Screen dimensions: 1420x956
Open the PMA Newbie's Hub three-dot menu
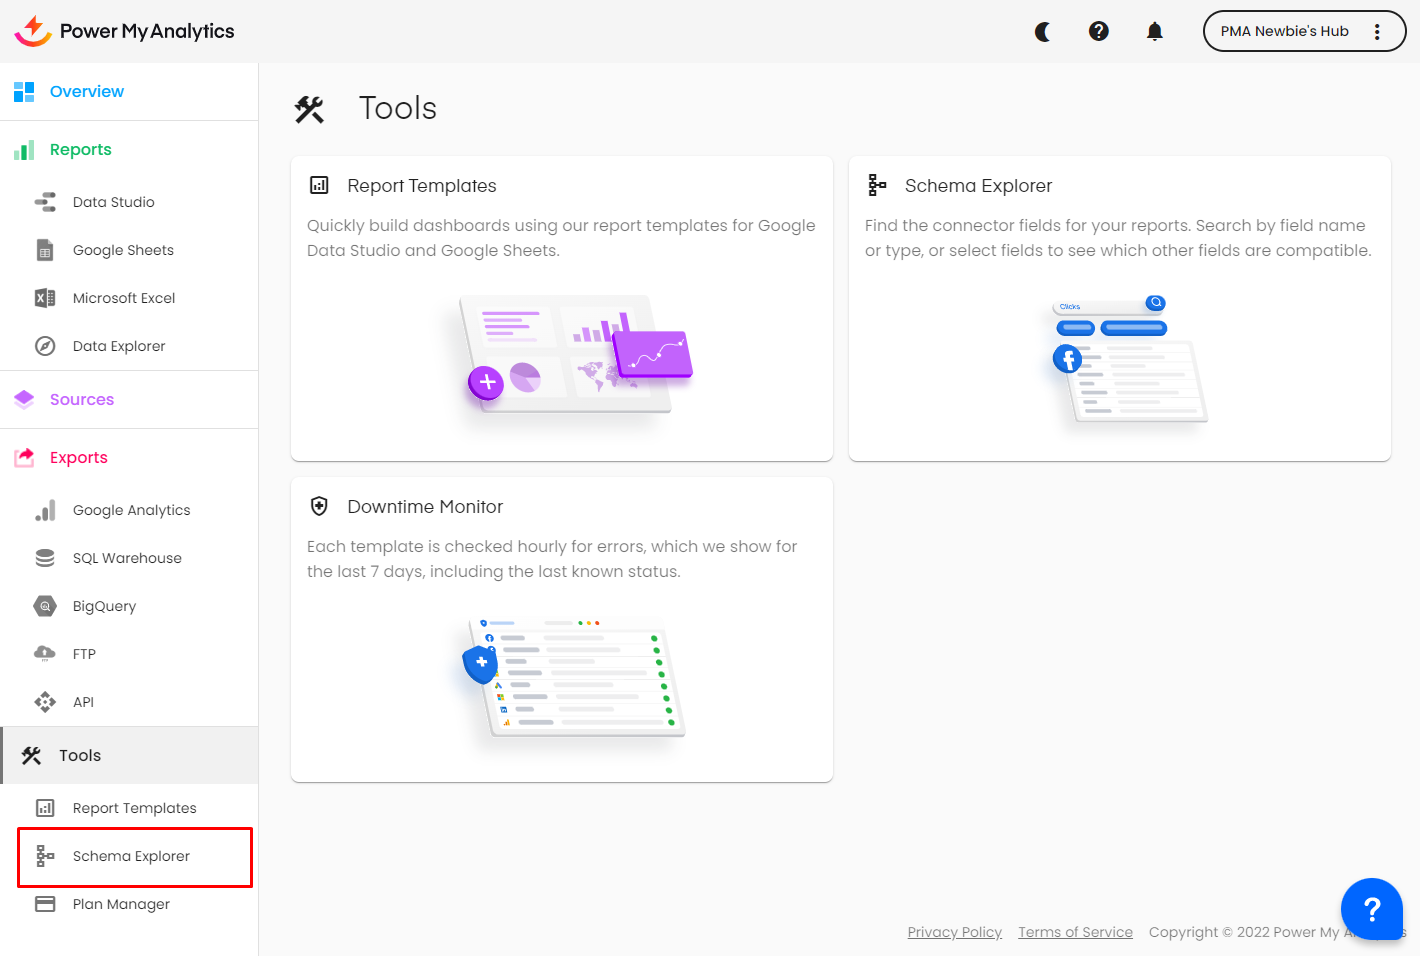pyautogui.click(x=1377, y=32)
